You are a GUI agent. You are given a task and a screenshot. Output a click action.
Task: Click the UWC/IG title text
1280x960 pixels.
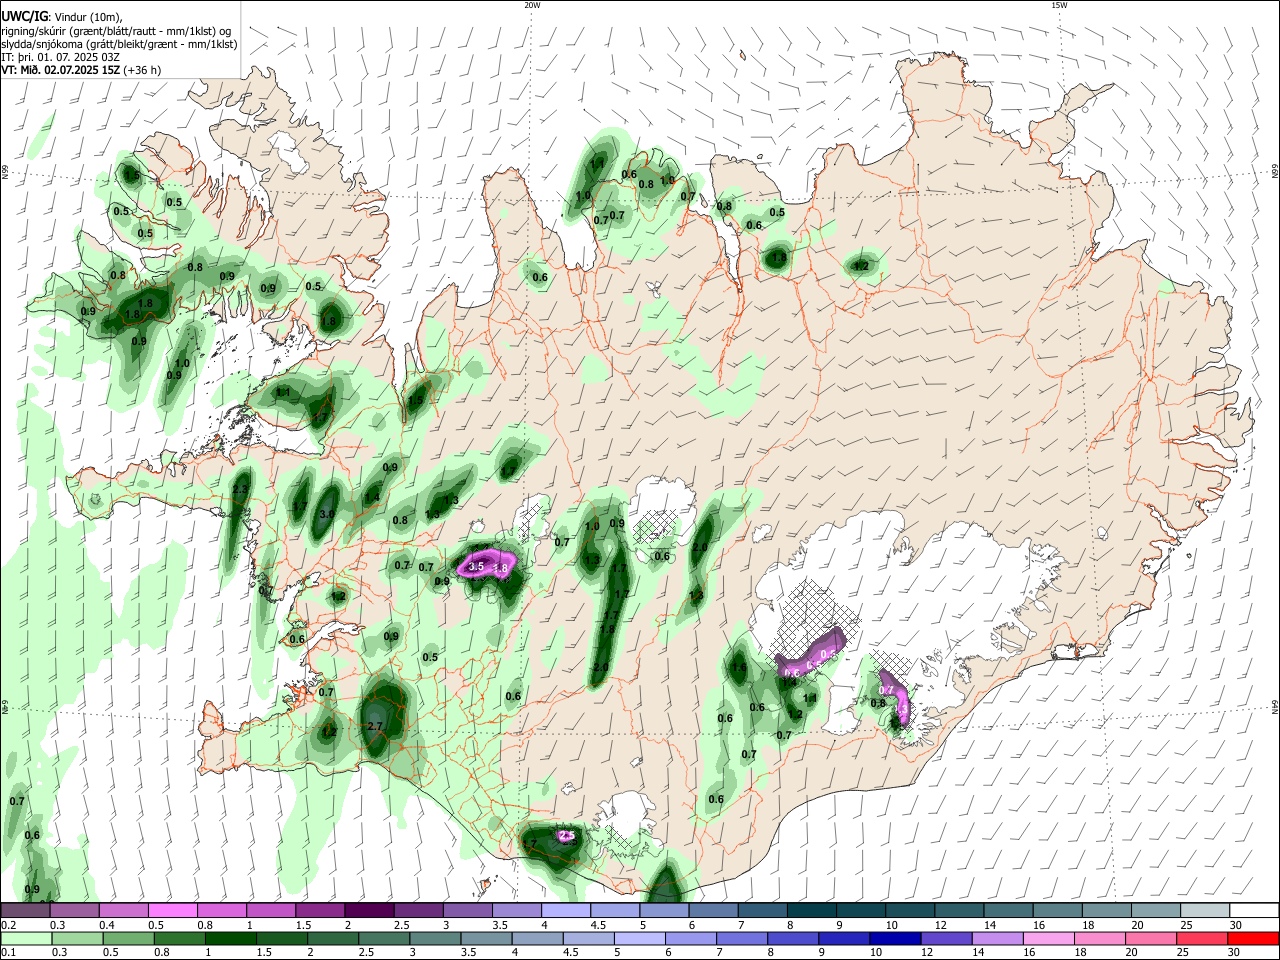click(24, 16)
